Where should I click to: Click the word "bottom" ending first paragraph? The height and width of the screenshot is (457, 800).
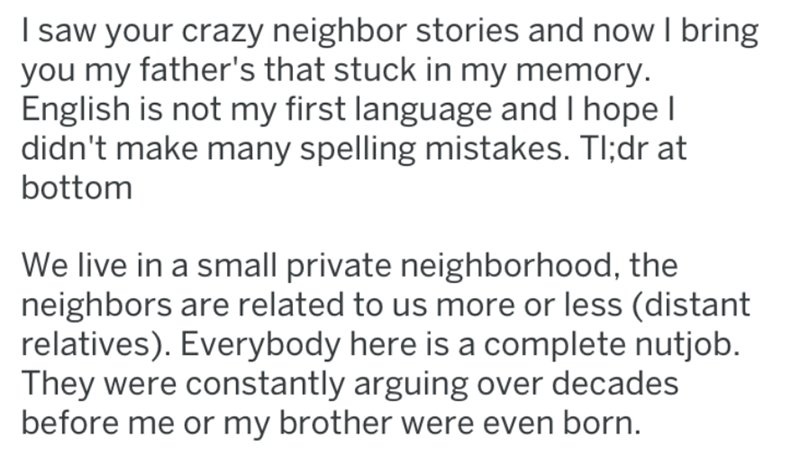pos(77,187)
